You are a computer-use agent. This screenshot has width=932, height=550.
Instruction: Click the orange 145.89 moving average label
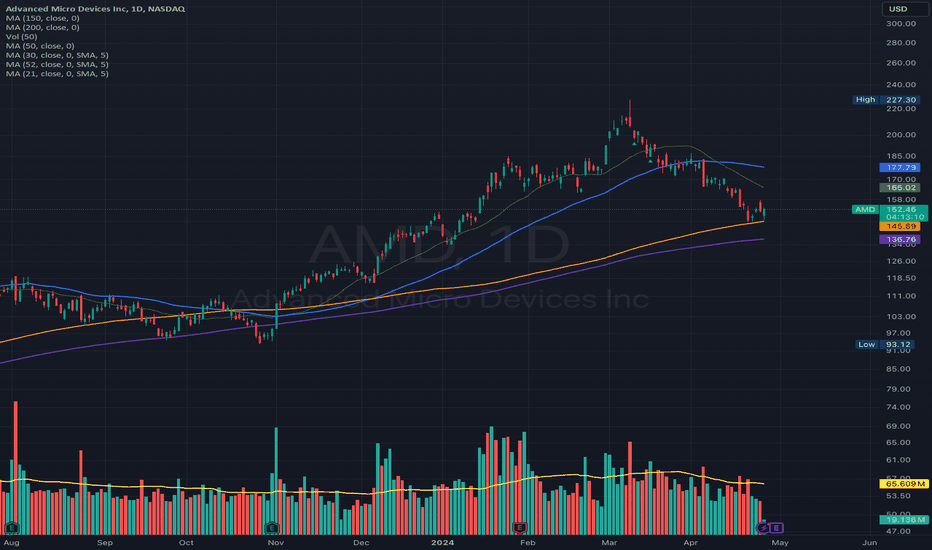[x=900, y=227]
